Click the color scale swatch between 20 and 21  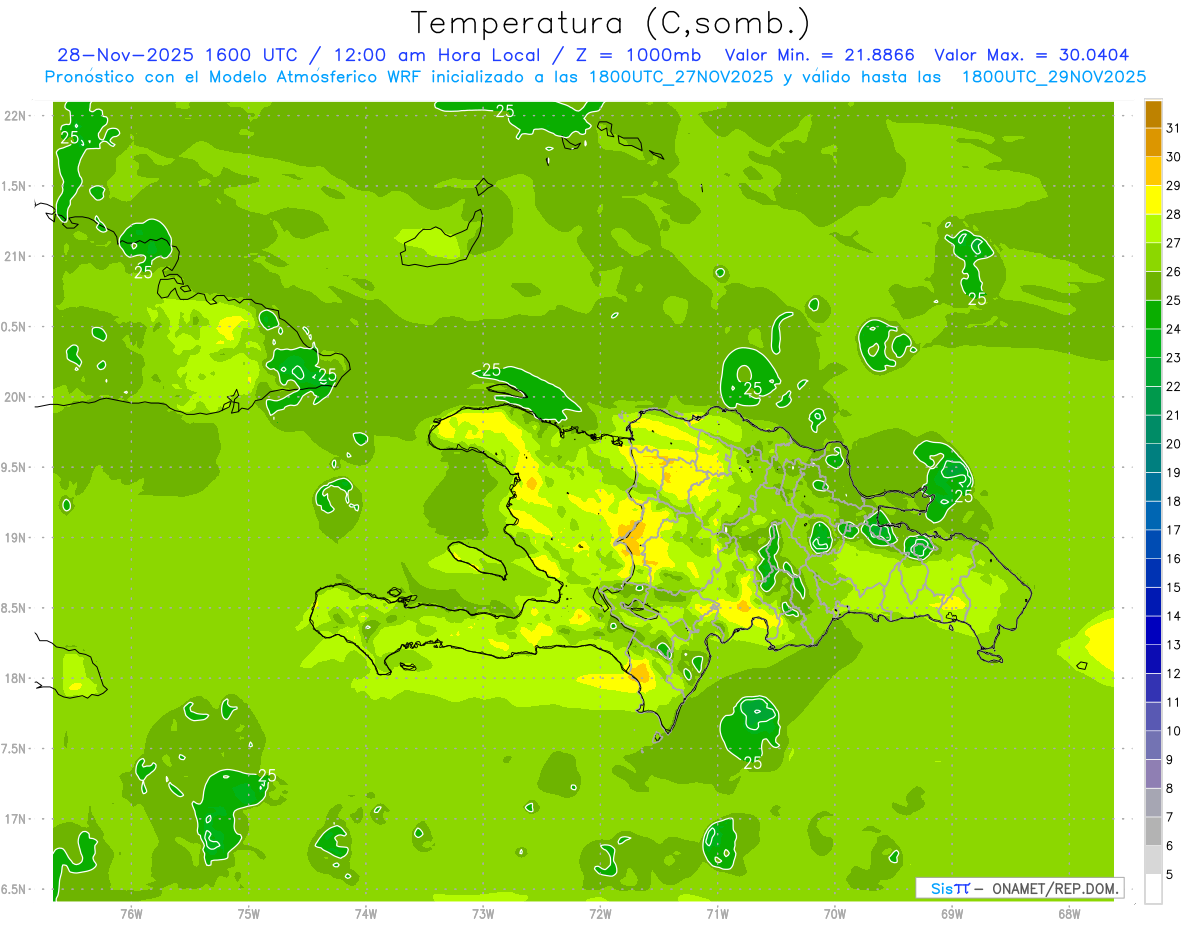click(1153, 430)
